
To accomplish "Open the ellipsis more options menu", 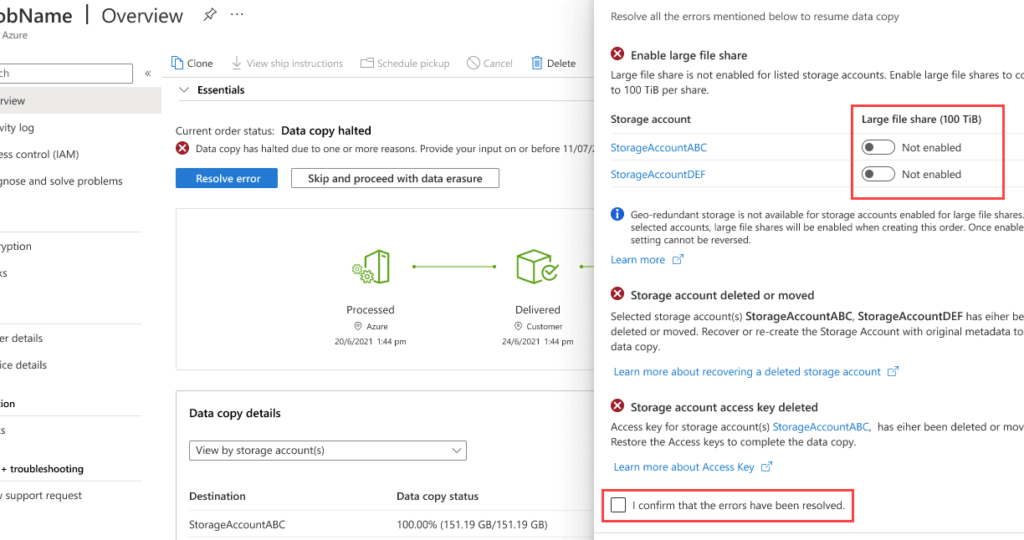I will (237, 14).
